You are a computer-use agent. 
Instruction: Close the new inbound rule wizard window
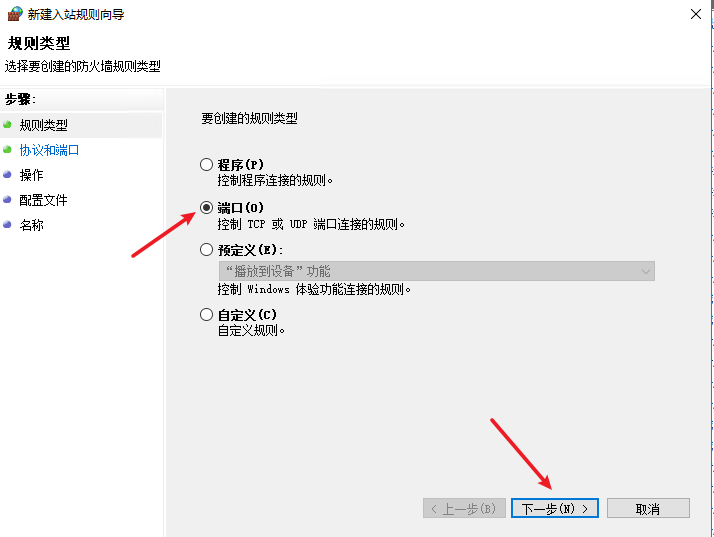point(695,14)
